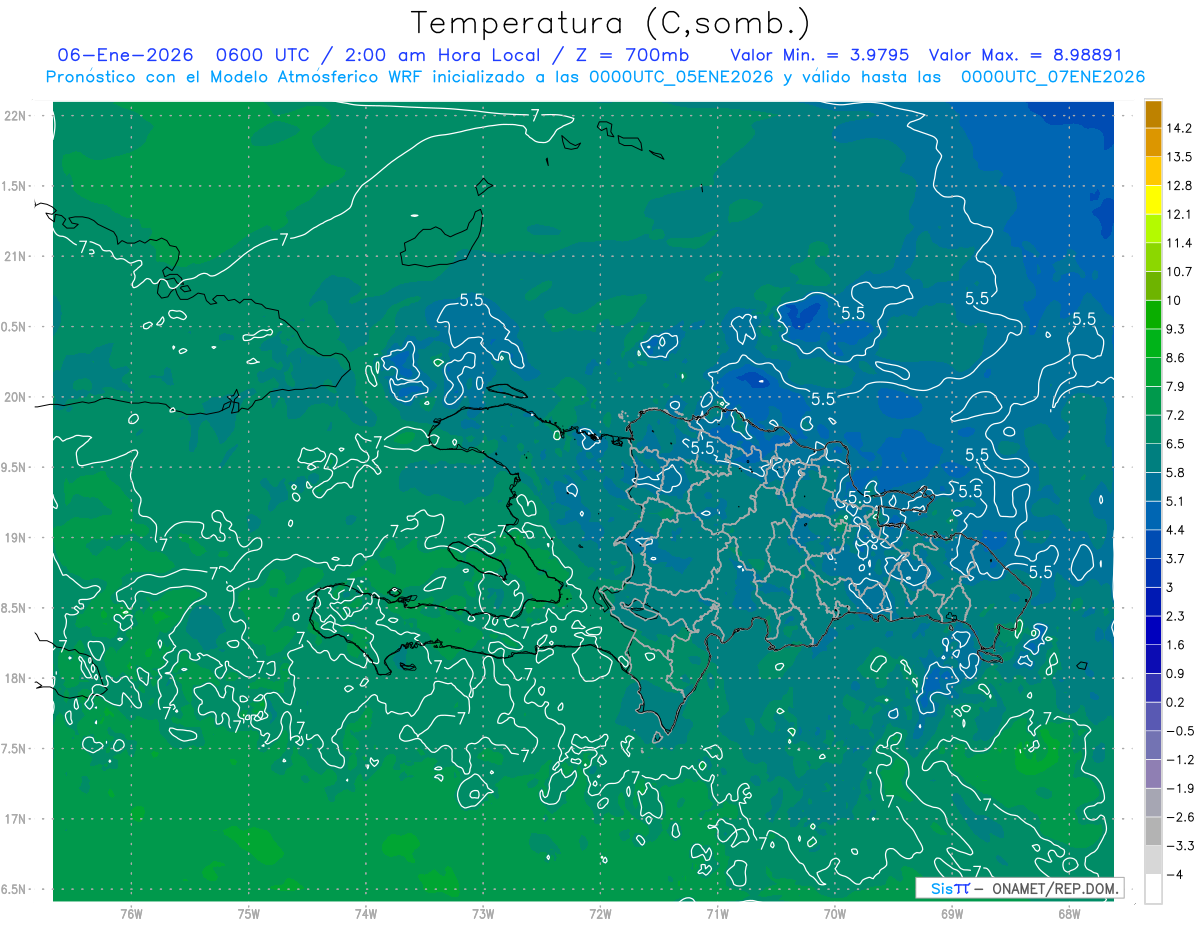Image resolution: width=1200 pixels, height=927 pixels.
Task: Click the white -4 legend box
Action: (x=1153, y=888)
